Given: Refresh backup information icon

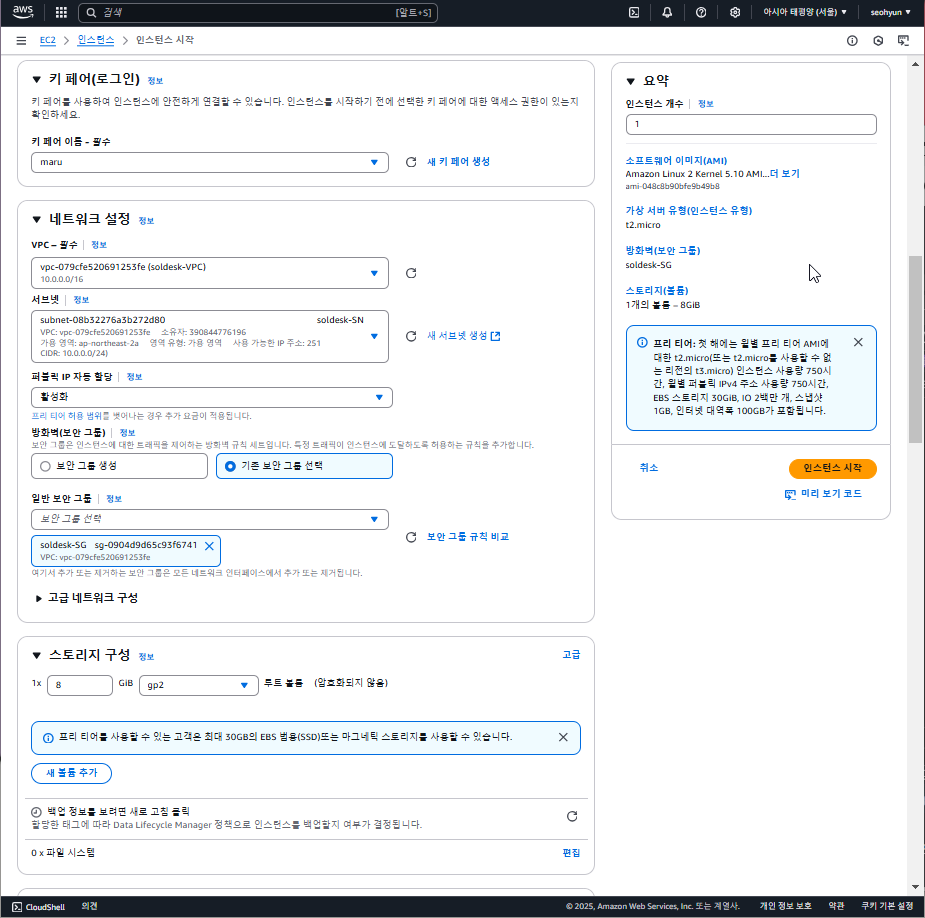Looking at the screenshot, I should click(x=572, y=817).
